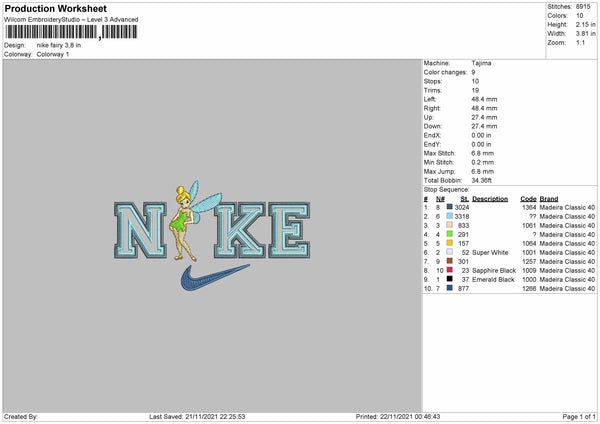This screenshot has height=424, width=600.
Task: Click the yellow swatch beside 157 stitches
Action: click(450, 243)
